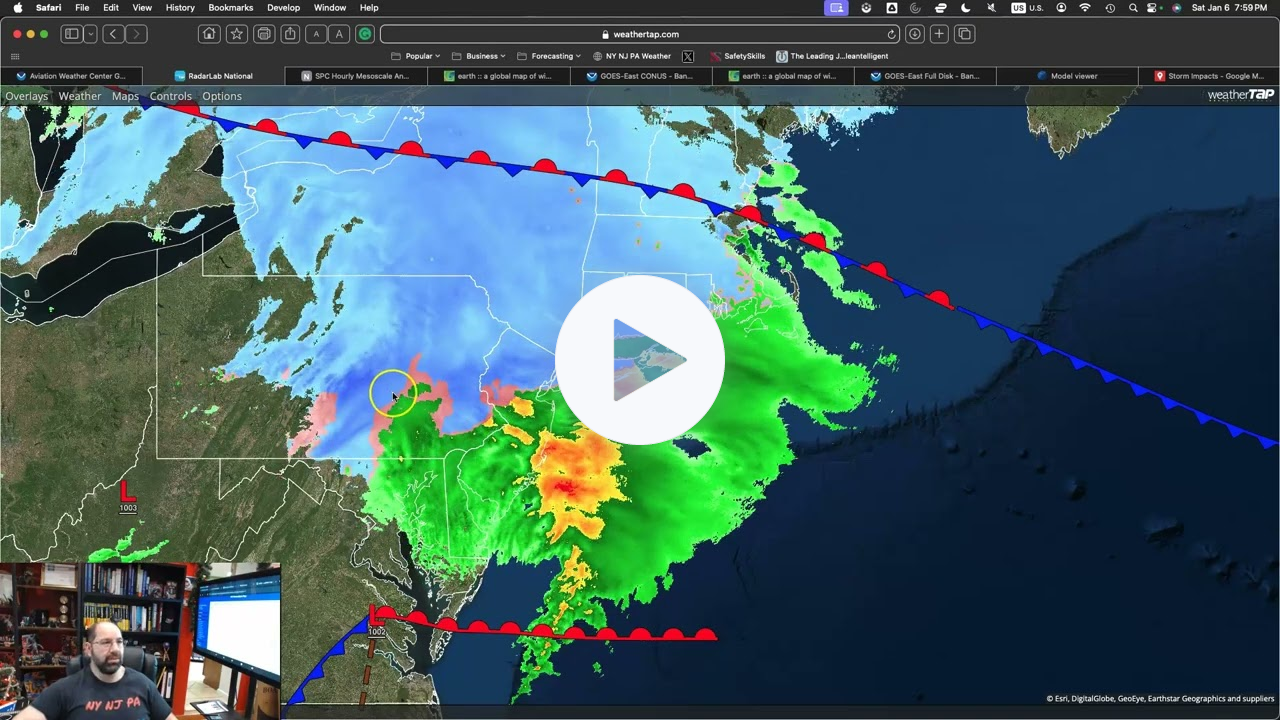The image size is (1280, 720).
Task: Click the Safari Home icon
Action: pos(209,33)
